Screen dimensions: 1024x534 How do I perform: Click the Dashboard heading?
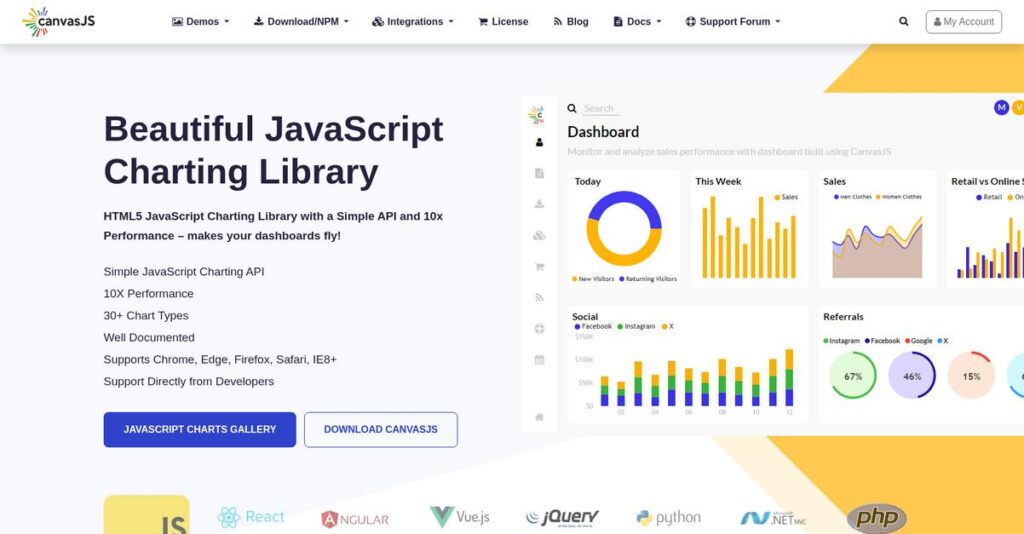(x=603, y=132)
